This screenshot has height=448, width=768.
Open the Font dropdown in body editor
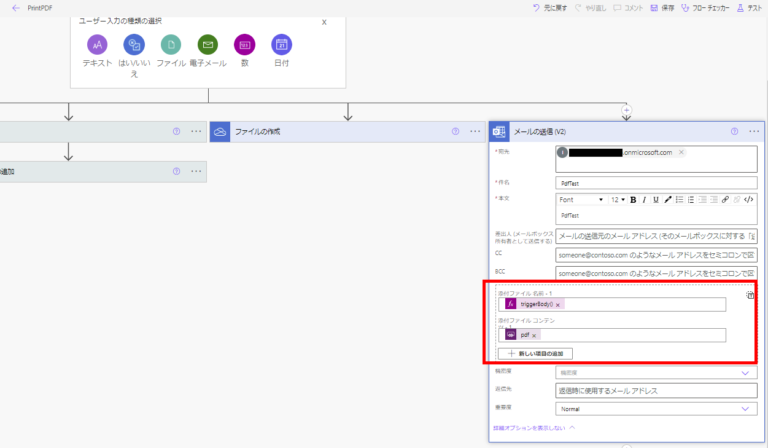click(x=581, y=199)
